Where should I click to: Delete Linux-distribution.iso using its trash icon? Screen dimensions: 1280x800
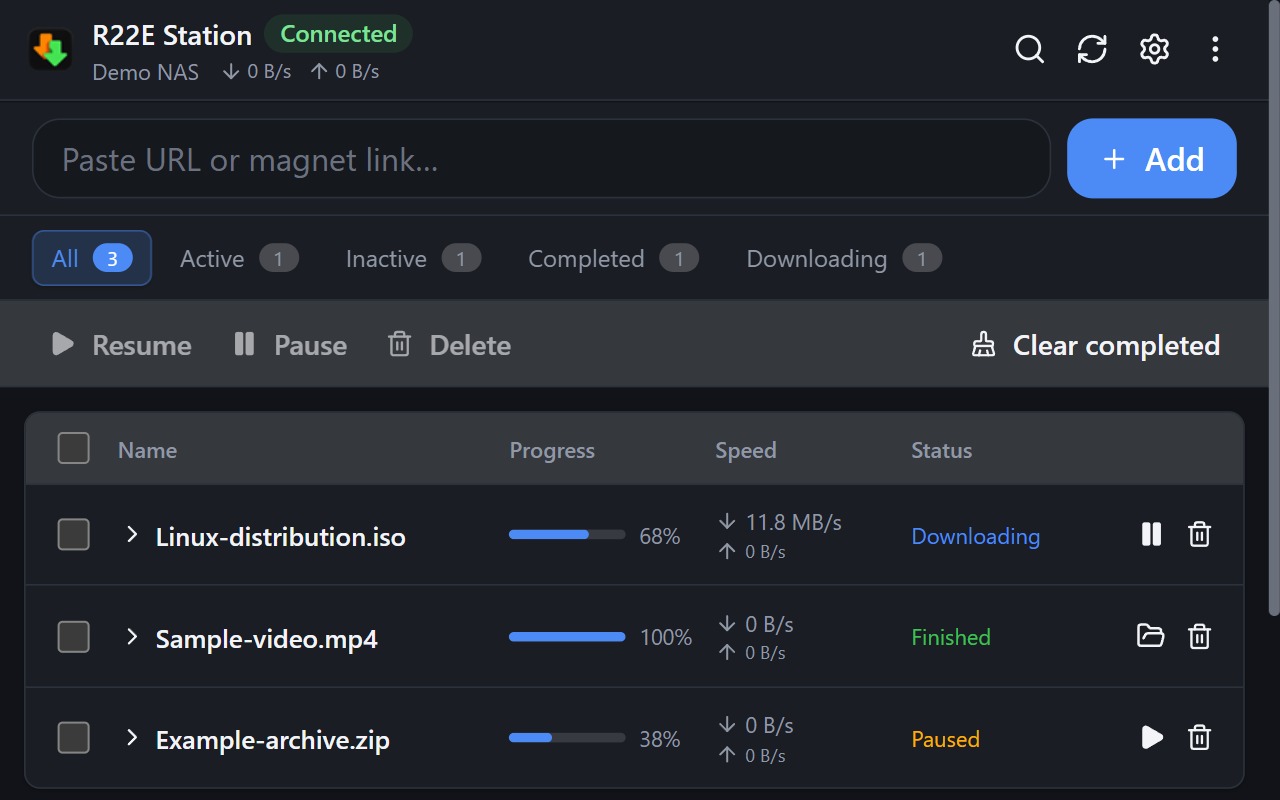[x=1199, y=535]
